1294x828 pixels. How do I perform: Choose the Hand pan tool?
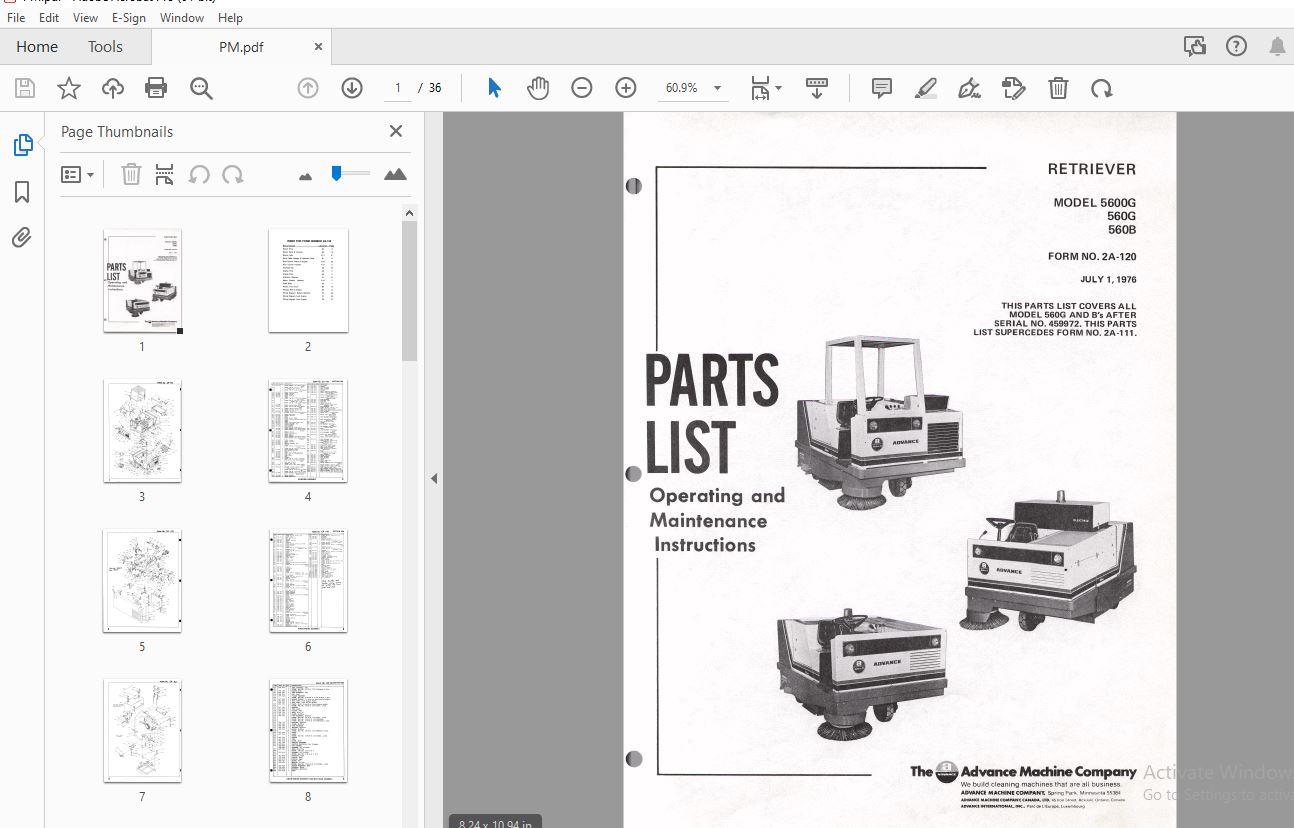click(538, 88)
